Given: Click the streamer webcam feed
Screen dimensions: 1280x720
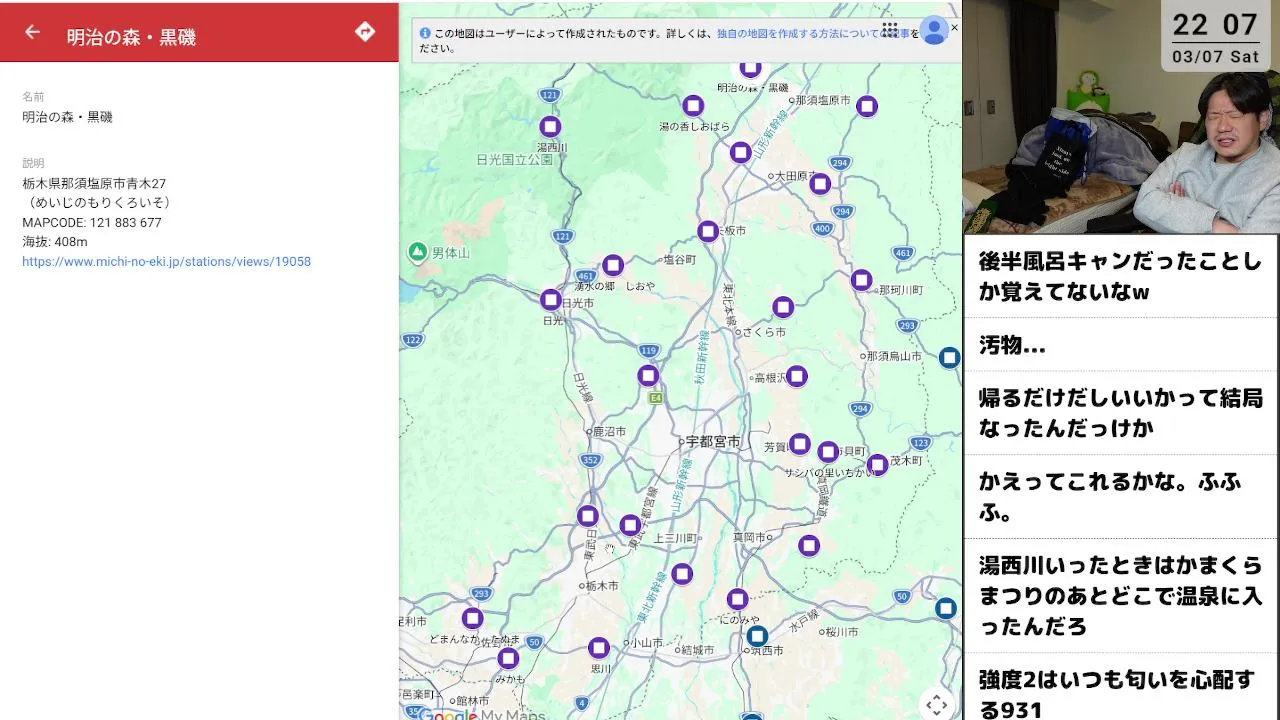Looking at the screenshot, I should click(x=1121, y=117).
